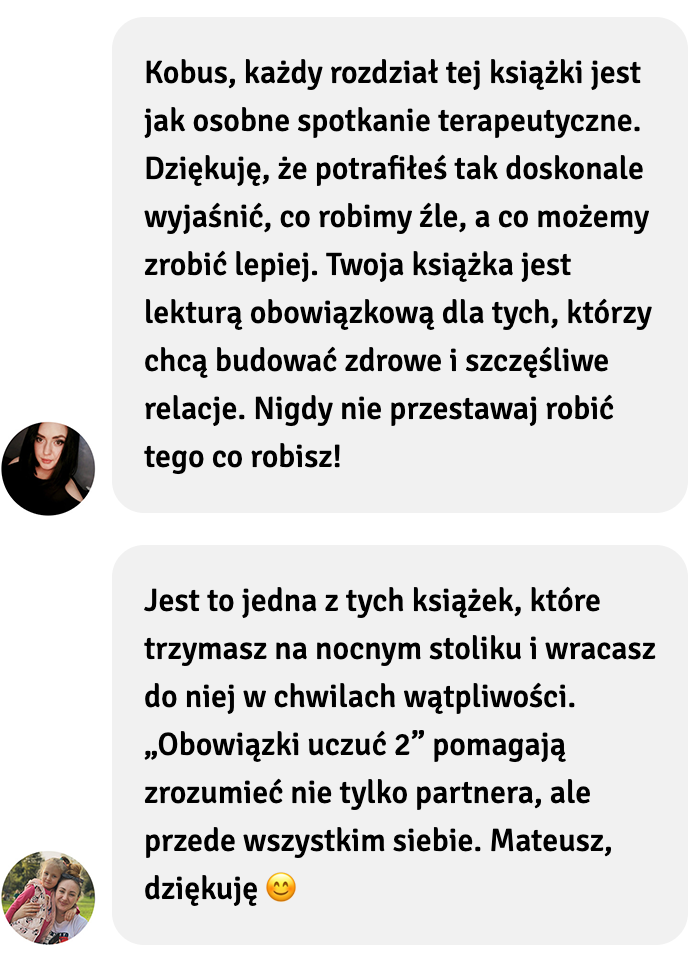Open the mother-and-daughter profile avatar
This screenshot has width=696, height=962.
click(x=48, y=897)
